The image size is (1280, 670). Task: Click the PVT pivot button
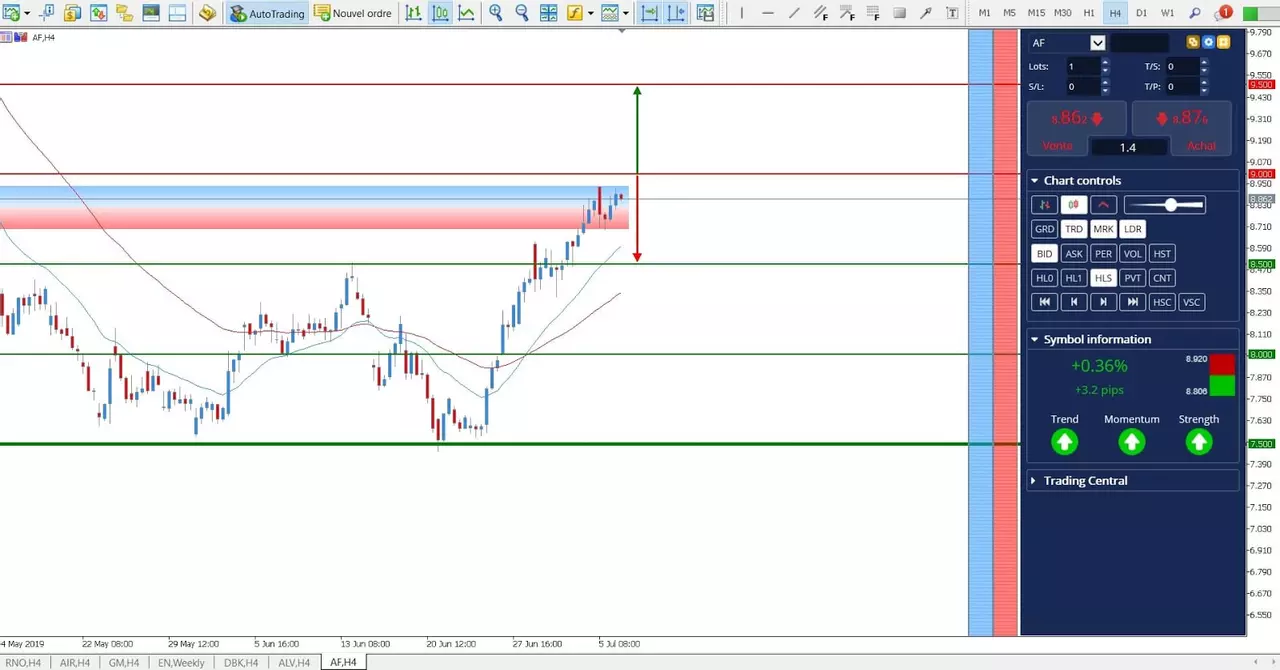coord(1132,278)
